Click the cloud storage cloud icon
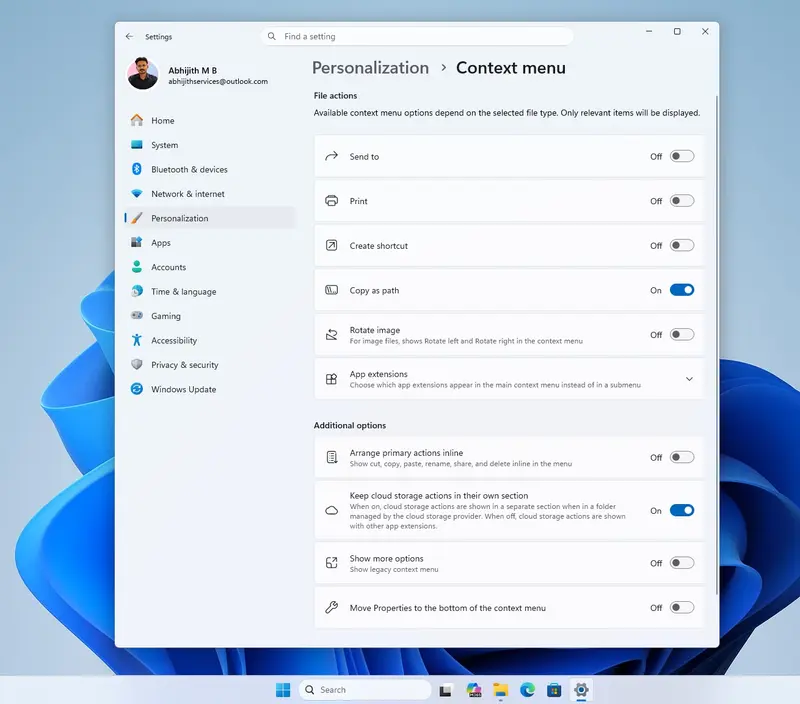Screen dimensions: 800x704 point(332,511)
